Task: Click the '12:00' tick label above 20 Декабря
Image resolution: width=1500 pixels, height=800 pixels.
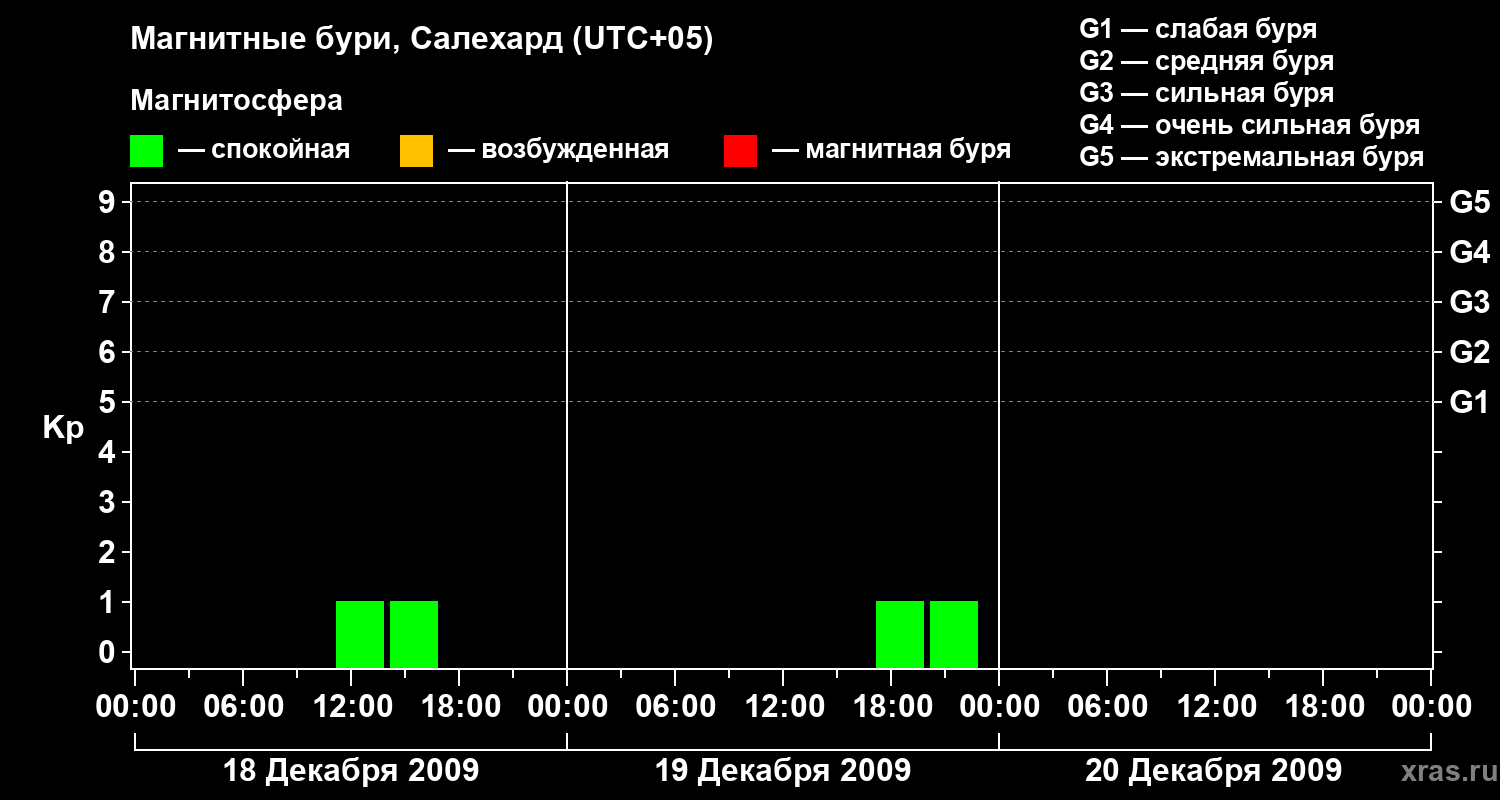Action: tap(1215, 706)
